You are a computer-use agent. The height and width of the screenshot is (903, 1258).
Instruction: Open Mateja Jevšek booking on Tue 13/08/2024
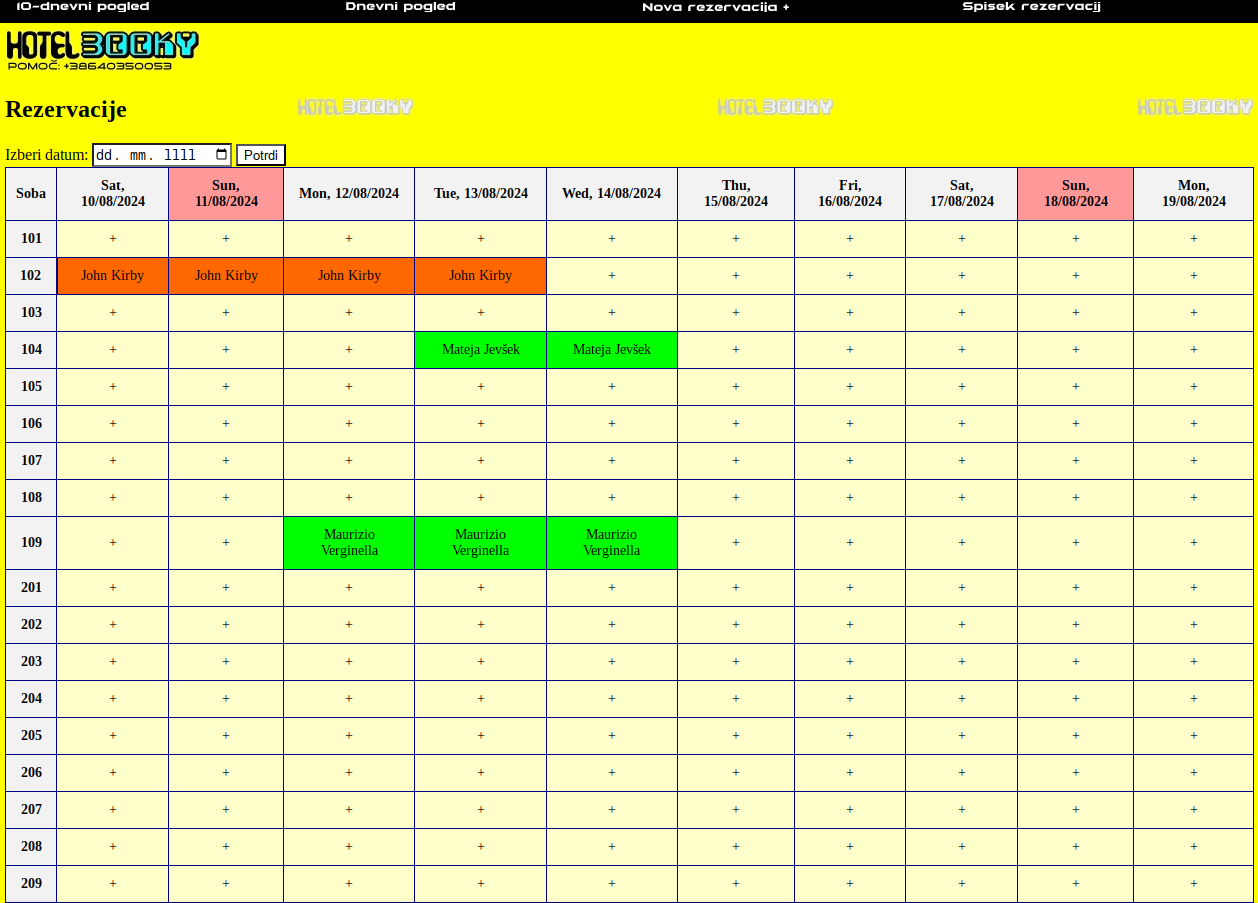point(480,350)
